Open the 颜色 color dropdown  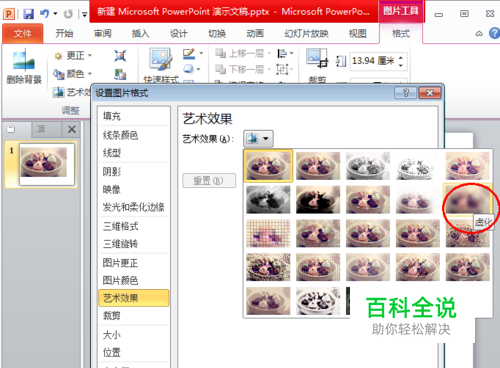(73, 73)
